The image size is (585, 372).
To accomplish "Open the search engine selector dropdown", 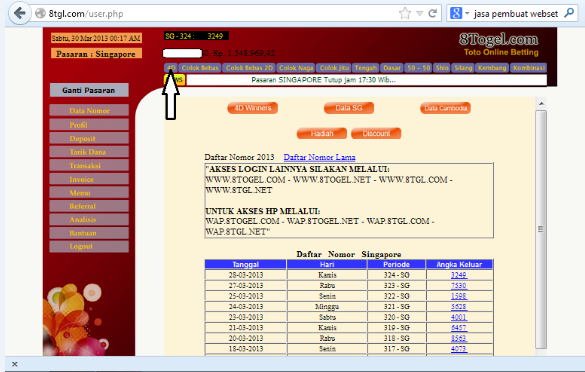I will tap(460, 14).
